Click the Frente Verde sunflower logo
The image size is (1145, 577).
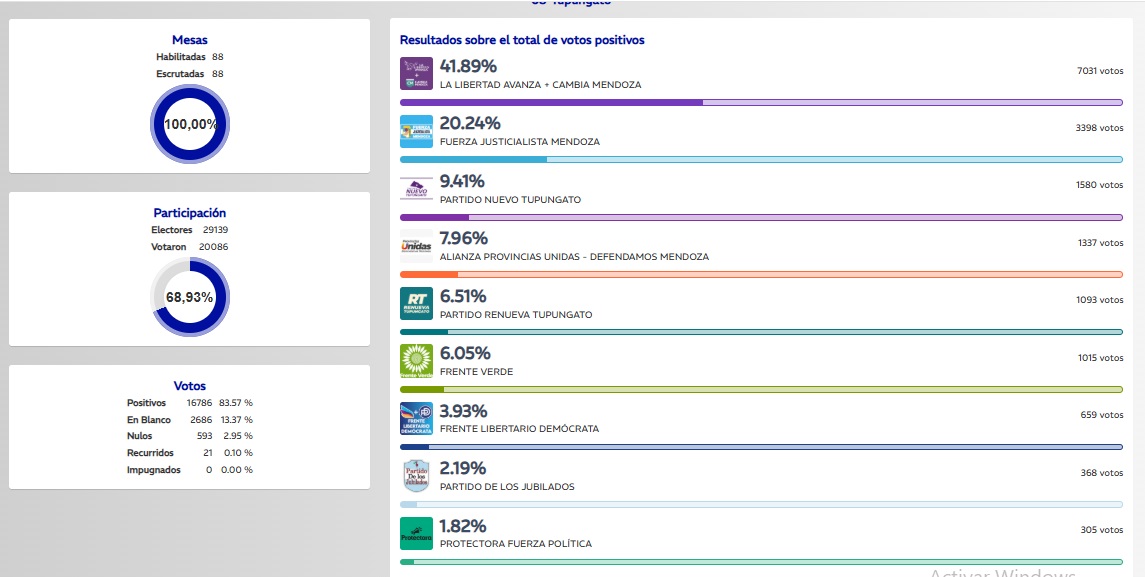[x=416, y=361]
